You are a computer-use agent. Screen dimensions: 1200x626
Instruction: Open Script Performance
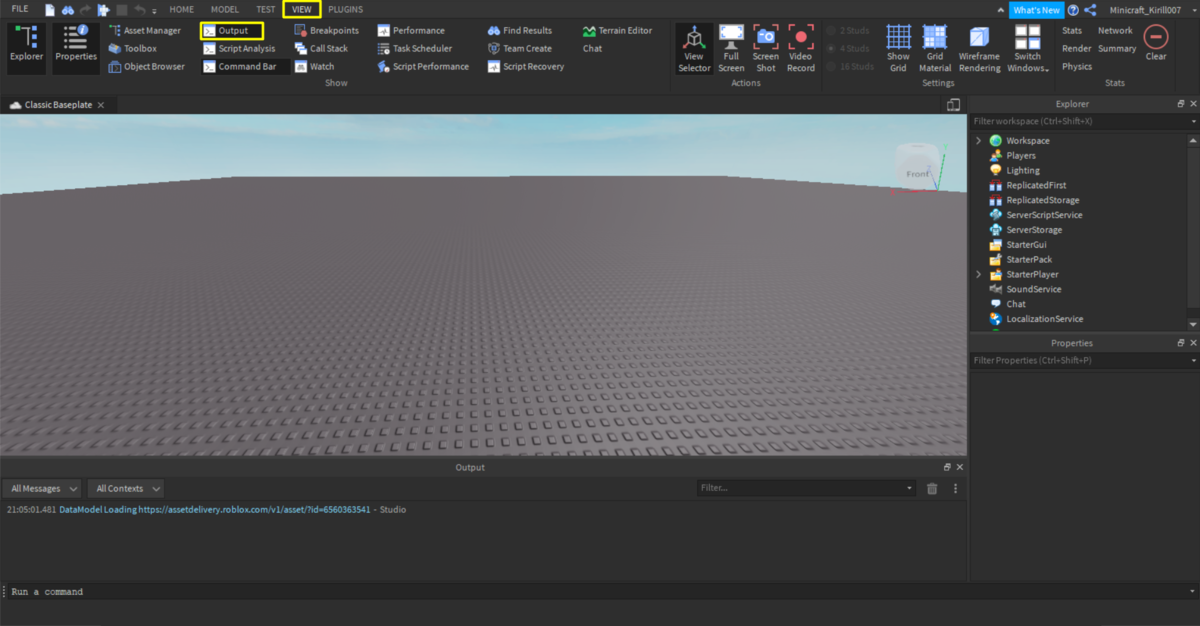(422, 67)
